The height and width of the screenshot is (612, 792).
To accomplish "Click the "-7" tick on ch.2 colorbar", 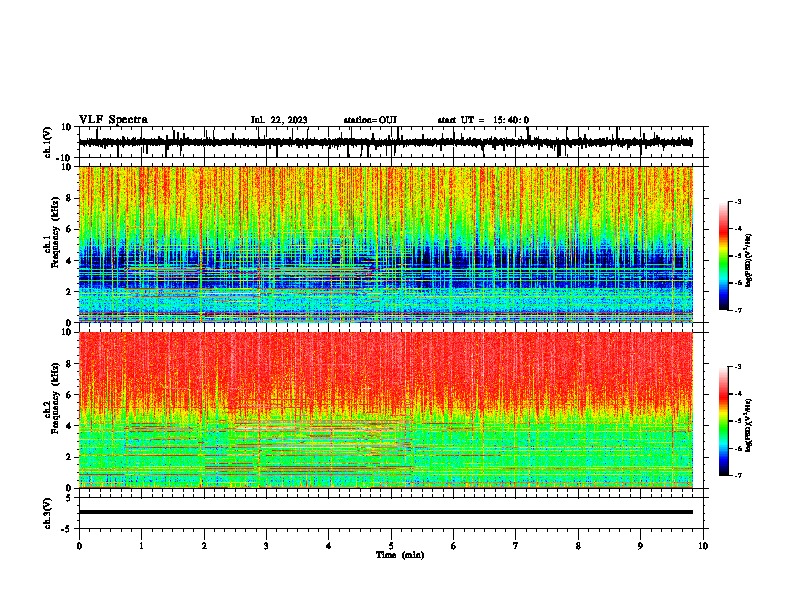I will point(738,475).
